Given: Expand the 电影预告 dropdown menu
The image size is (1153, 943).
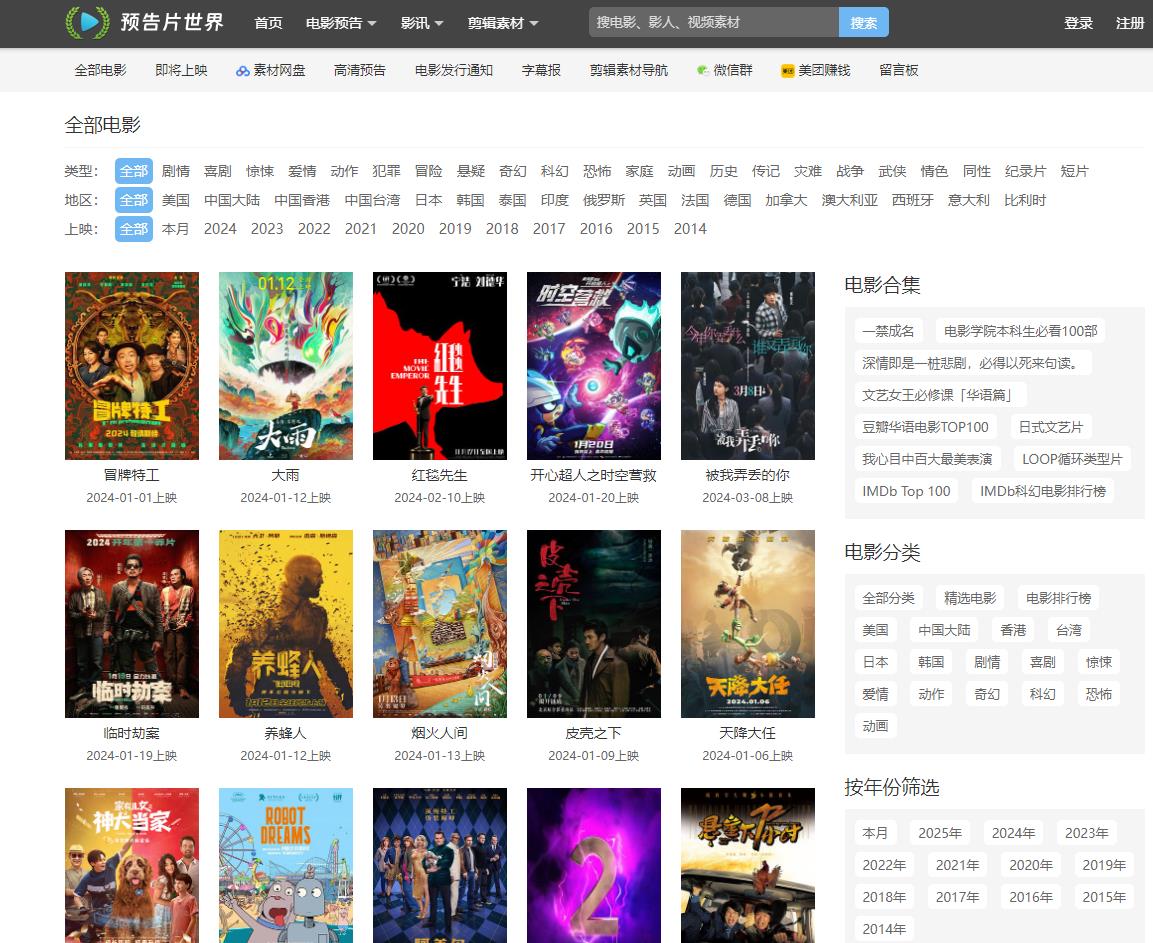Looking at the screenshot, I should [x=341, y=23].
